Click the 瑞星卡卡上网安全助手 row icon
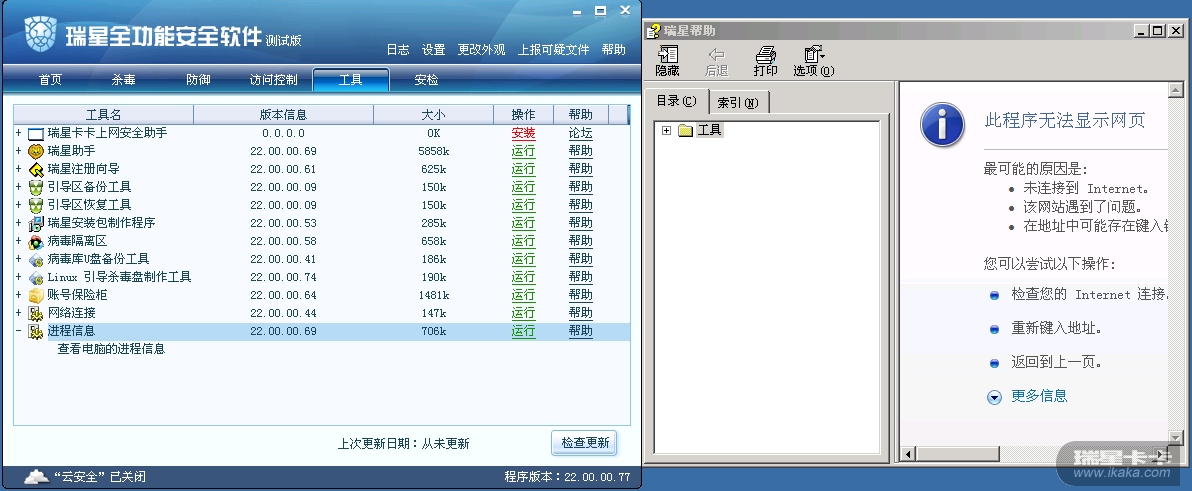Image resolution: width=1192 pixels, height=491 pixels. pyautogui.click(x=36, y=134)
